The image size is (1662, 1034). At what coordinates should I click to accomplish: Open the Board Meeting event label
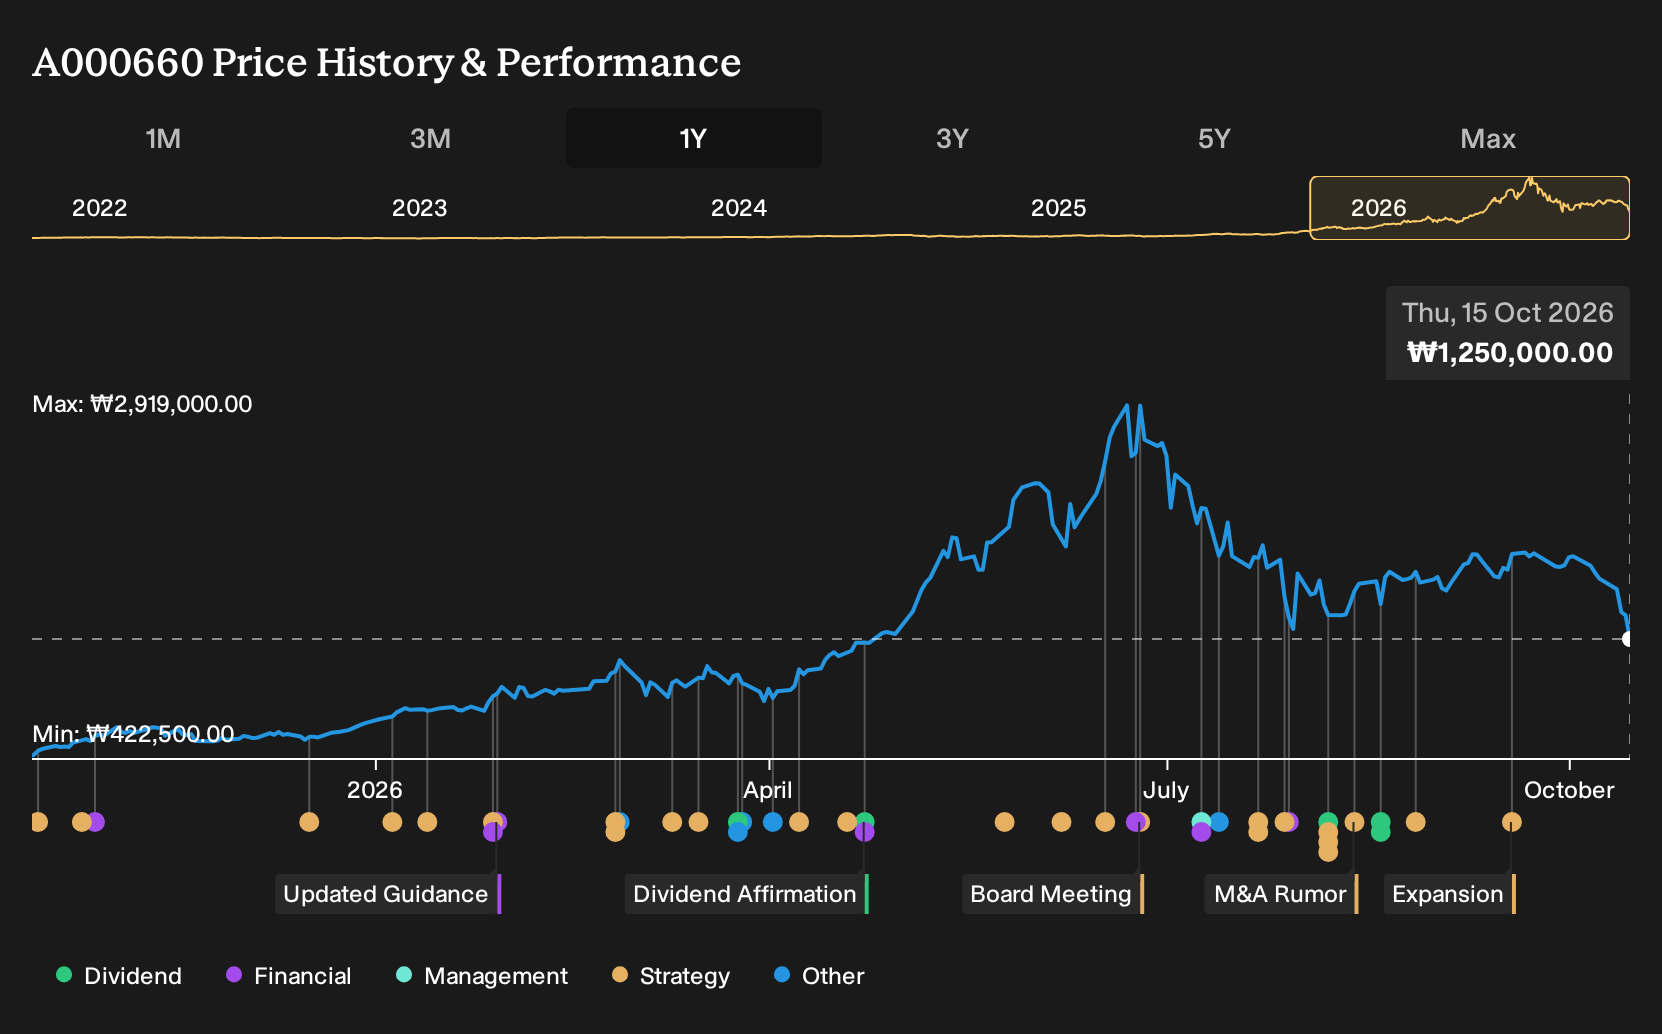[1053, 894]
